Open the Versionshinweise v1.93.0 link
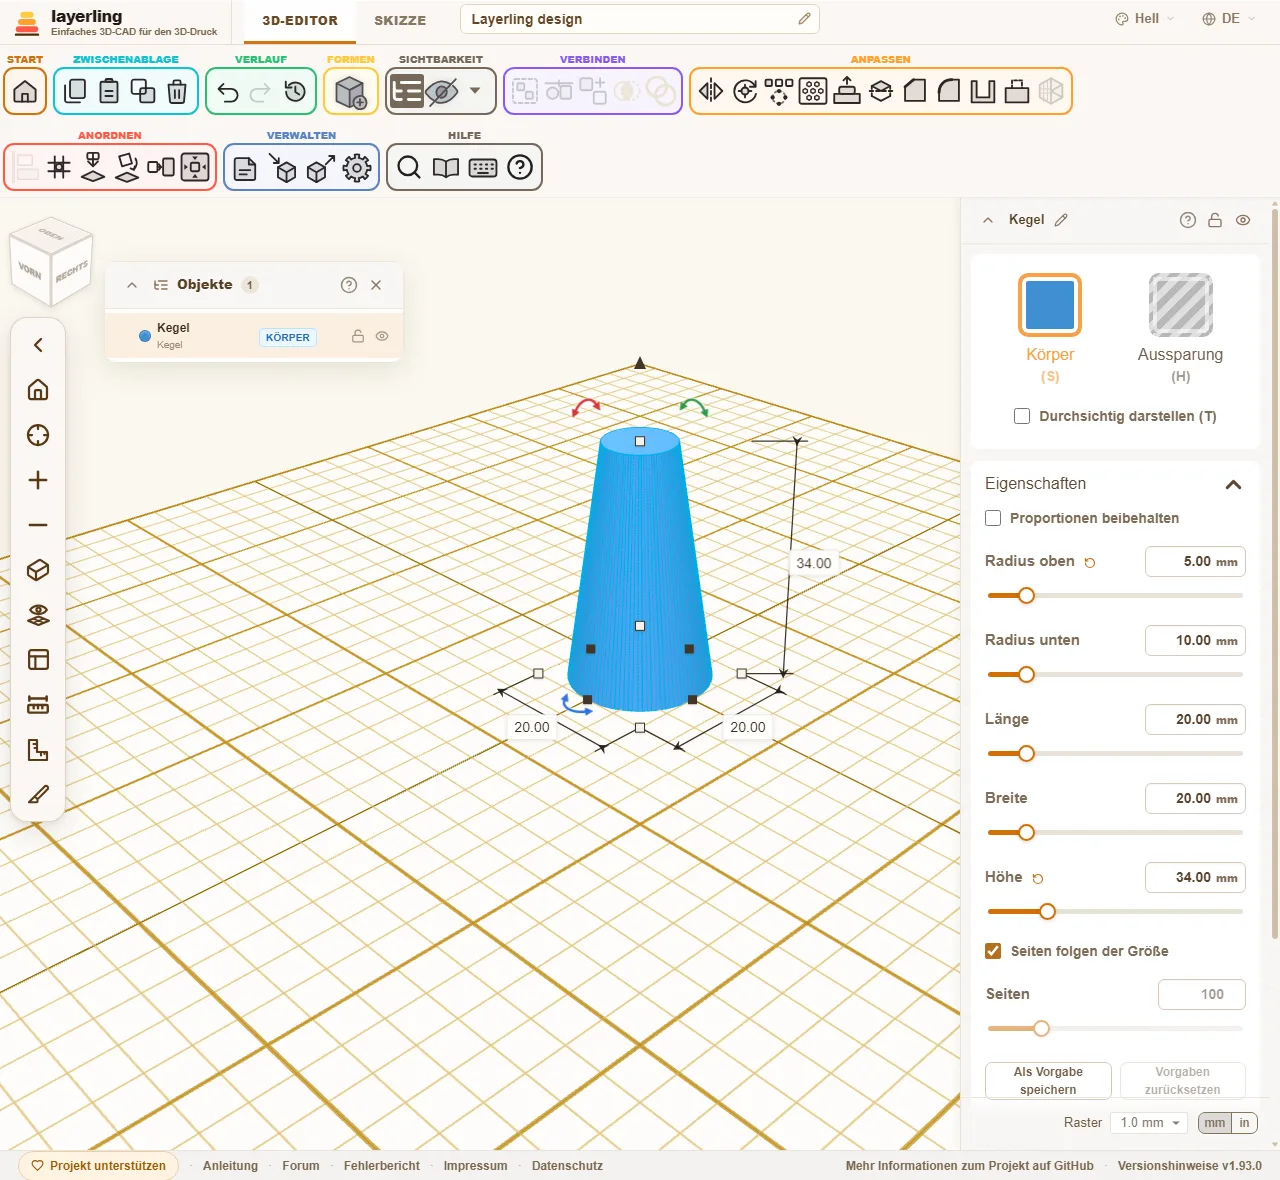This screenshot has height=1180, width=1280. 1190,1166
